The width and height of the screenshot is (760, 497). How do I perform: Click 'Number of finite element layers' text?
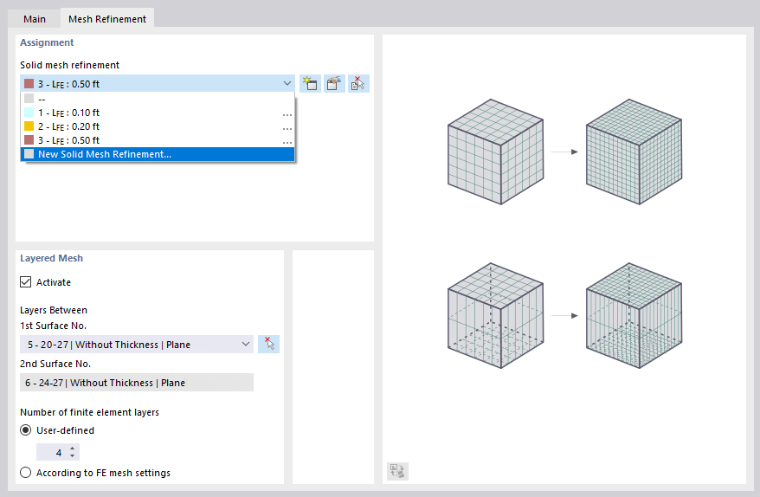(90, 412)
